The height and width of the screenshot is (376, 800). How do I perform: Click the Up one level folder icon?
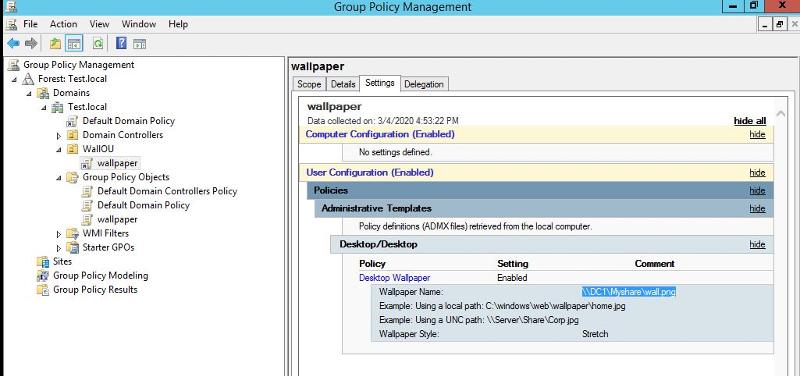point(56,43)
